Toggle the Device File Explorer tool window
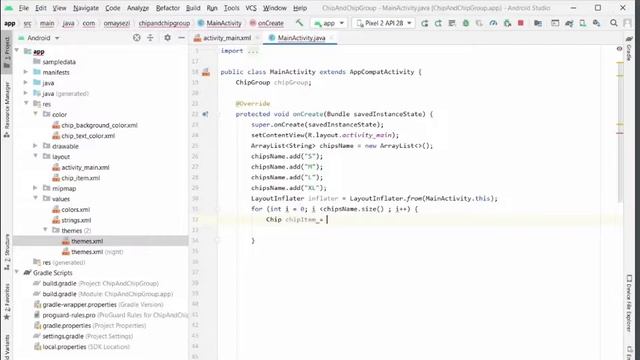This screenshot has width=640, height=360. tap(629, 304)
